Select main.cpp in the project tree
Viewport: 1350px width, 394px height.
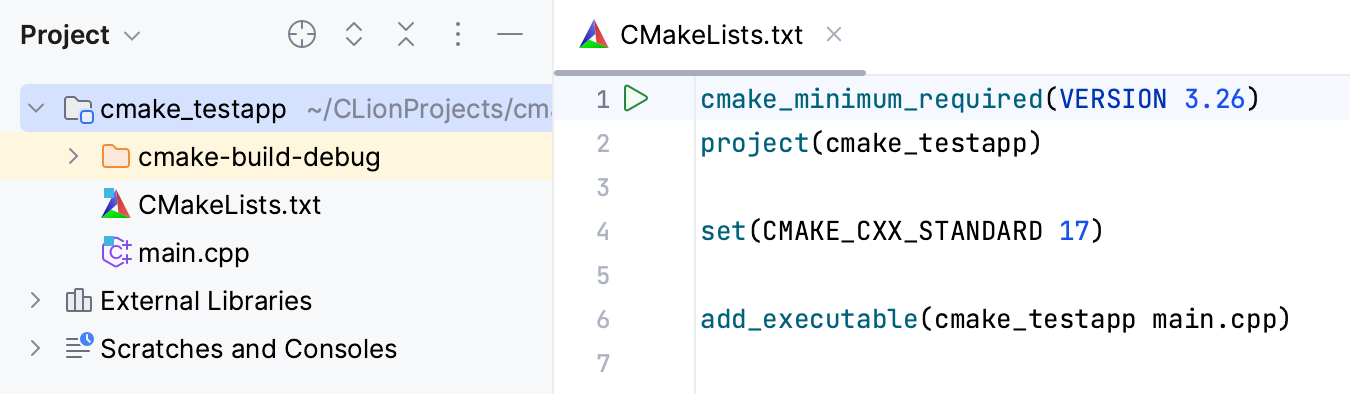193,253
